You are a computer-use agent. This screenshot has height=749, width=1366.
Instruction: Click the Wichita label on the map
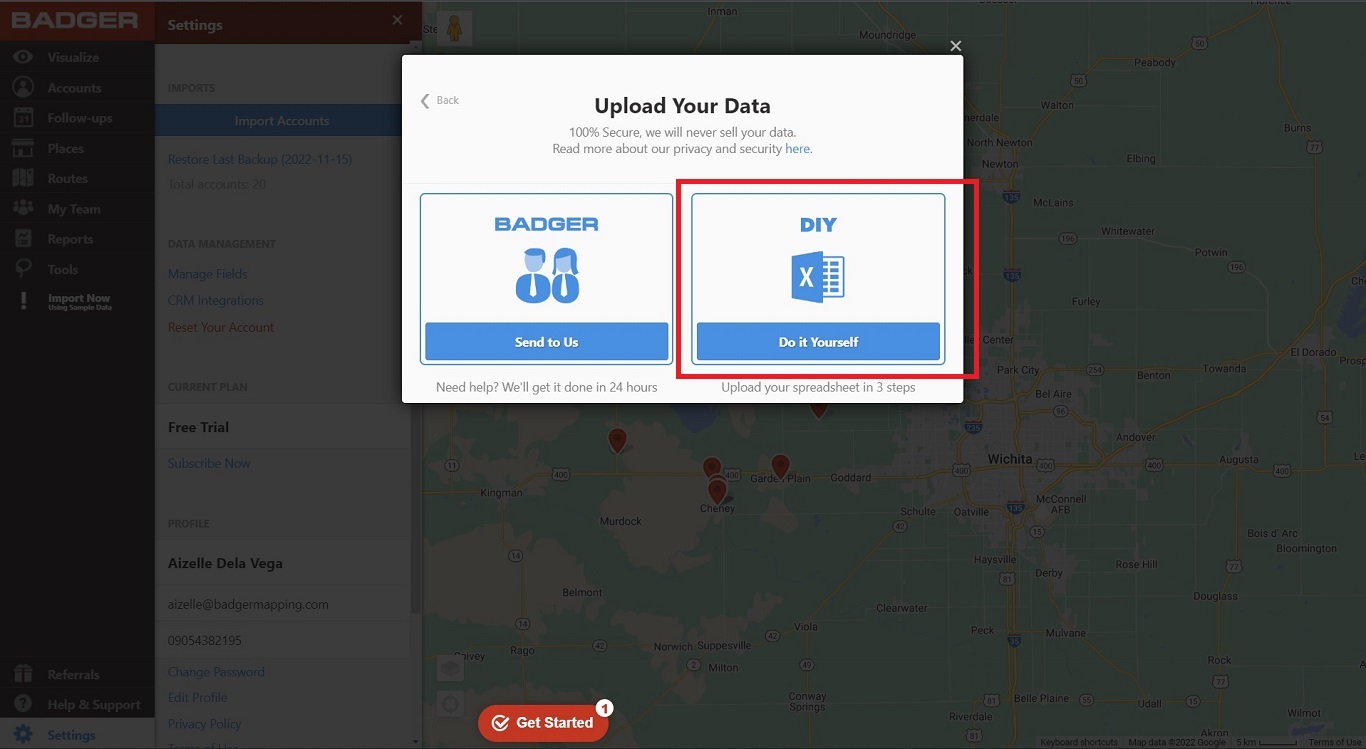tap(1009, 459)
